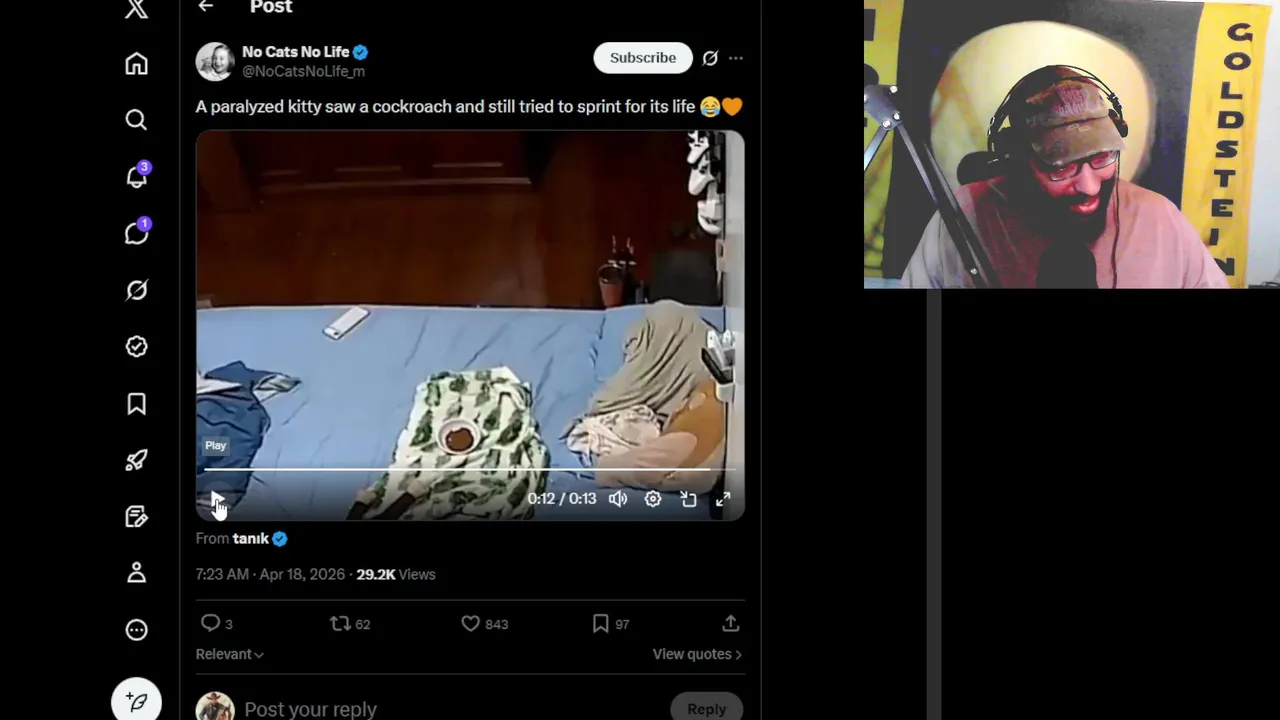
Task: Expand the Relevant replies sort dropdown
Action: [230, 654]
